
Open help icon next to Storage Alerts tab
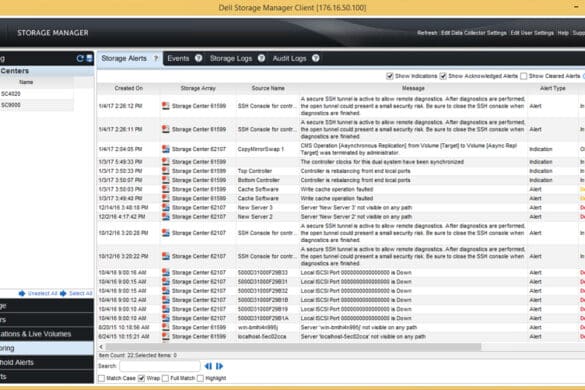click(156, 58)
